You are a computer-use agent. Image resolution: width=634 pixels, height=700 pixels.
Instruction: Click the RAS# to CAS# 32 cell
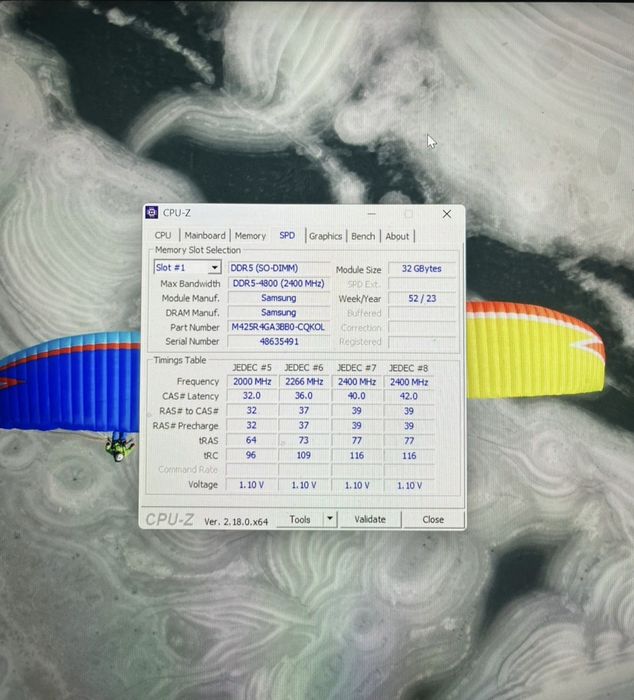point(252,411)
